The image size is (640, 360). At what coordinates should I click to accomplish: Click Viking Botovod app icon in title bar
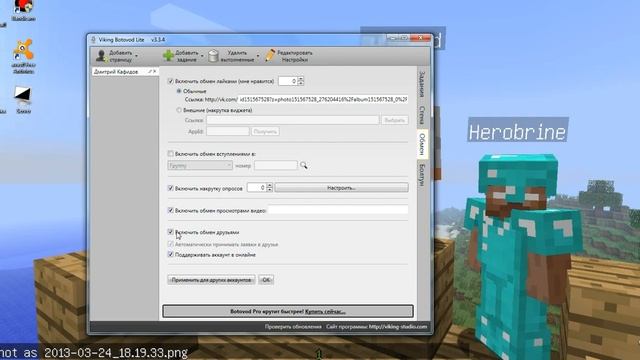93,40
